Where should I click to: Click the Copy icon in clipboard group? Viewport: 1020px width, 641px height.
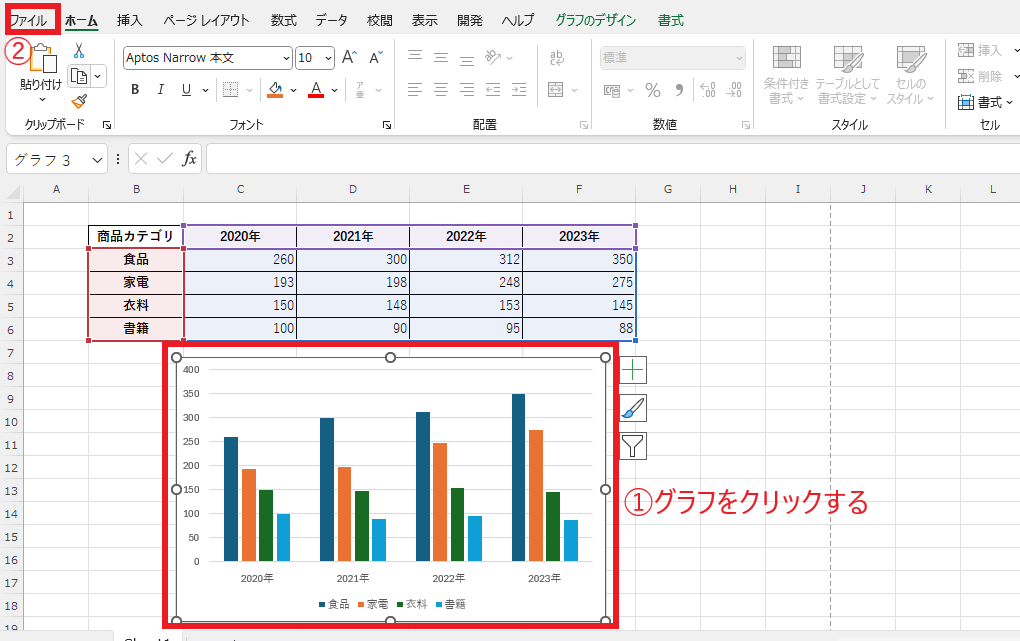(x=79, y=77)
